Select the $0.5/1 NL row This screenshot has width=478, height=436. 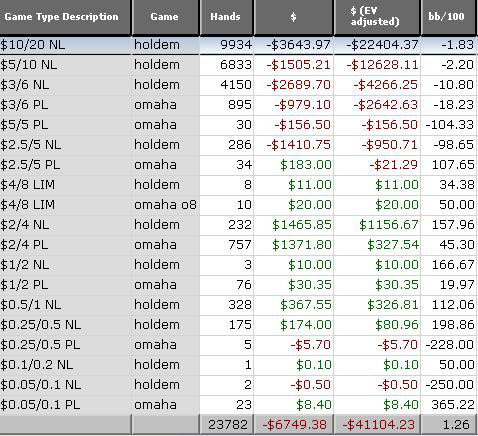238,305
